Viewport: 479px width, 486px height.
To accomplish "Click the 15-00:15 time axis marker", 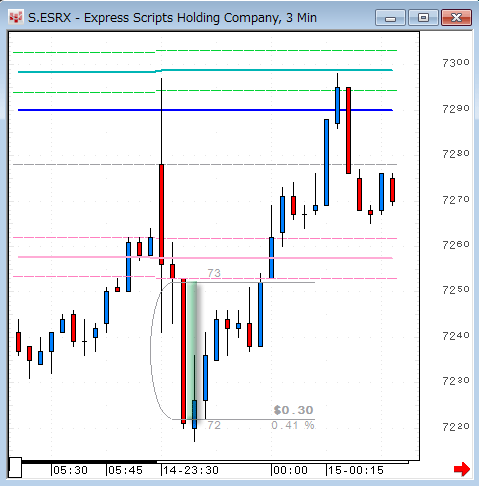I will [356, 470].
